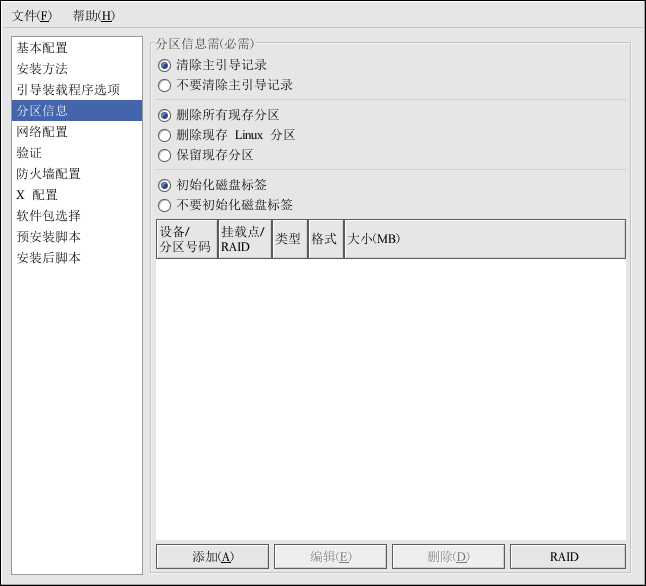
Task: Choose 不要初始化磁盘标签 option
Action: [165, 205]
